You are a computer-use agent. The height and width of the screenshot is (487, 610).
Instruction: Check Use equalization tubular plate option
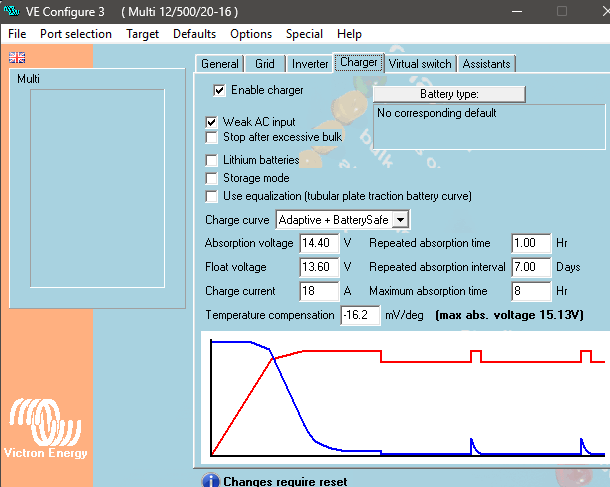211,196
